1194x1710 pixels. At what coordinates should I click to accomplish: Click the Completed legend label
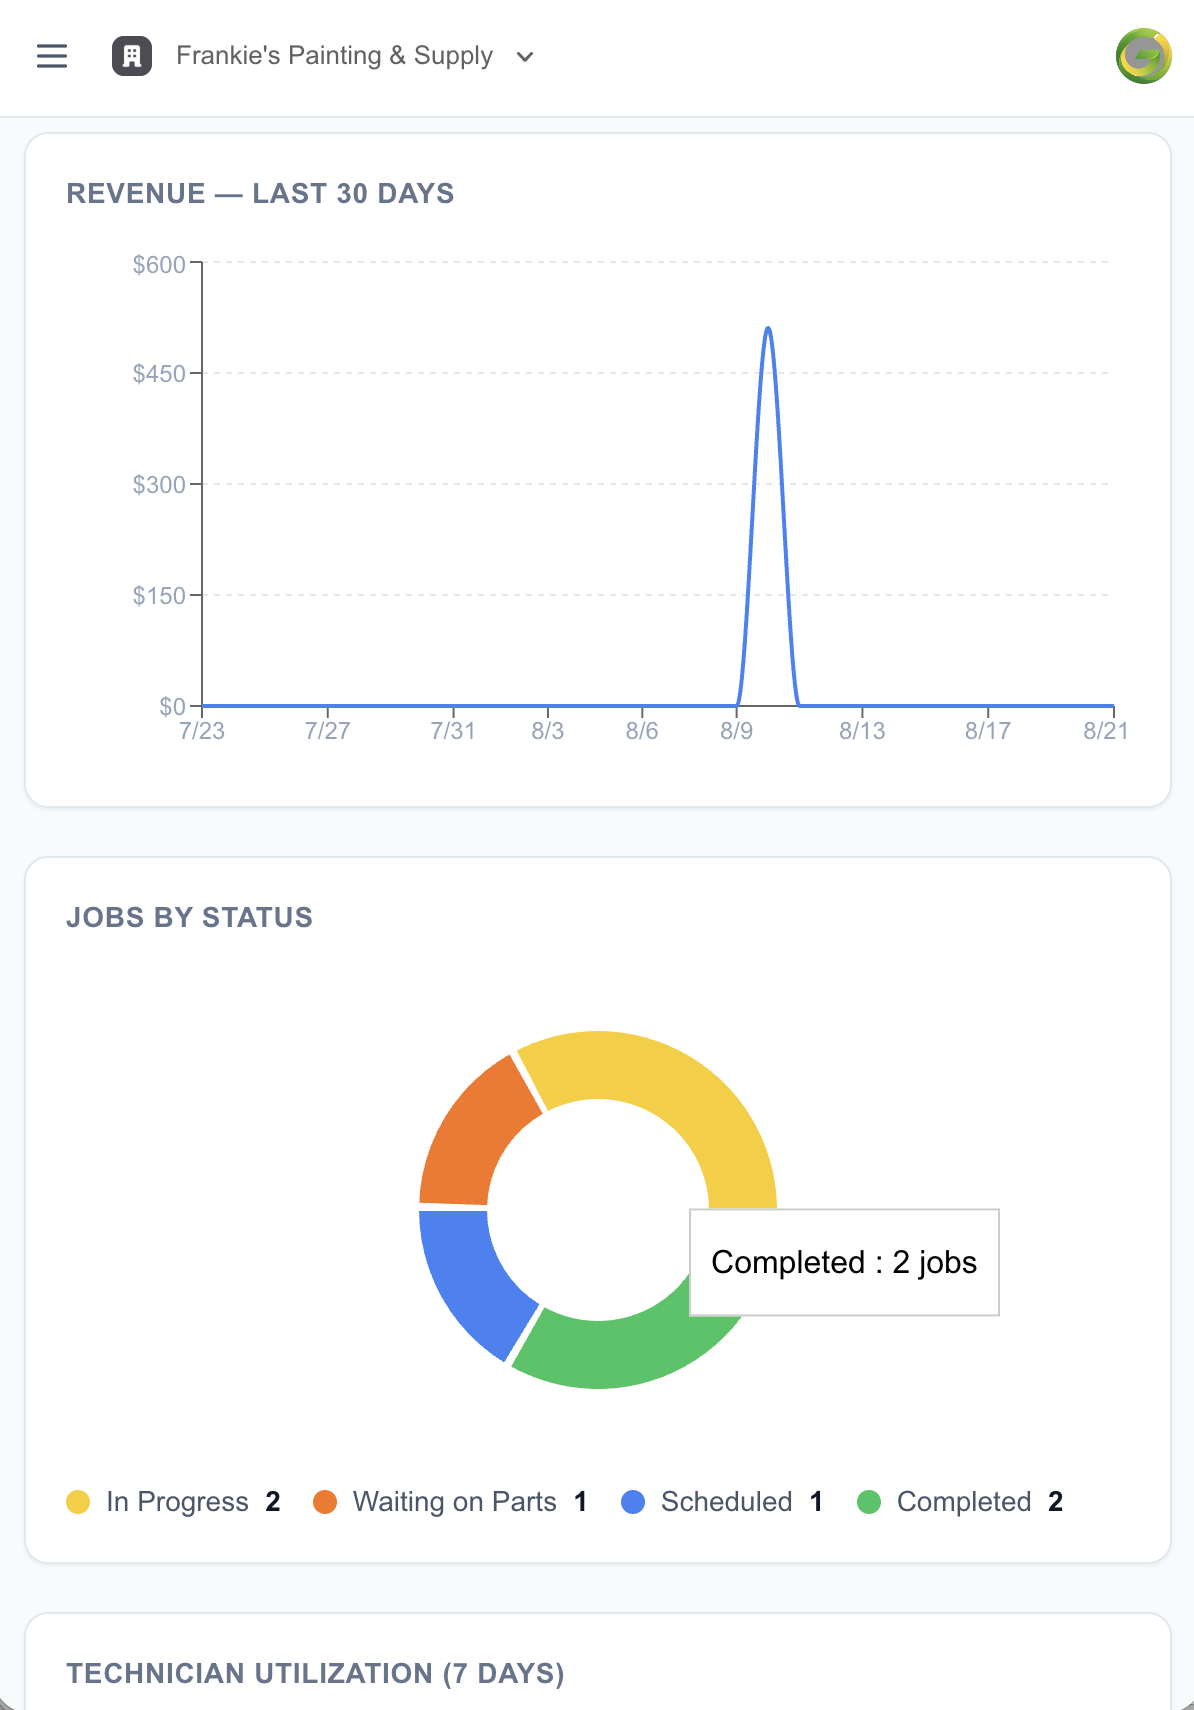tap(964, 1502)
